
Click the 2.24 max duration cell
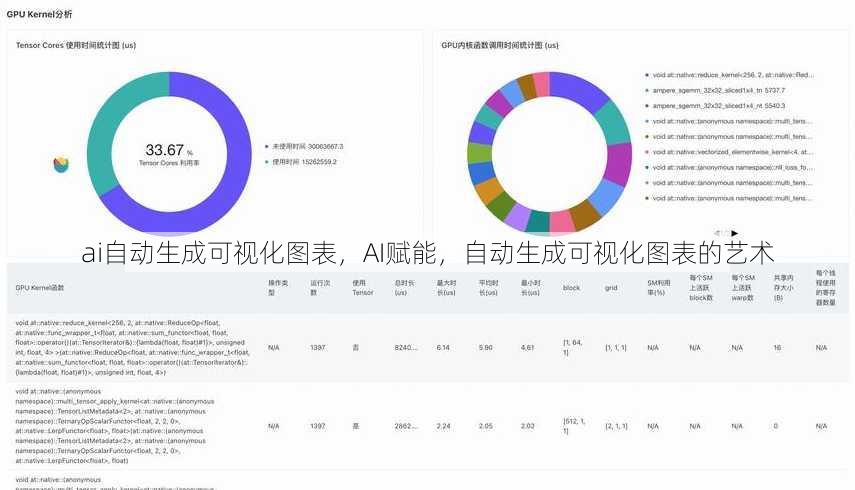(443, 426)
